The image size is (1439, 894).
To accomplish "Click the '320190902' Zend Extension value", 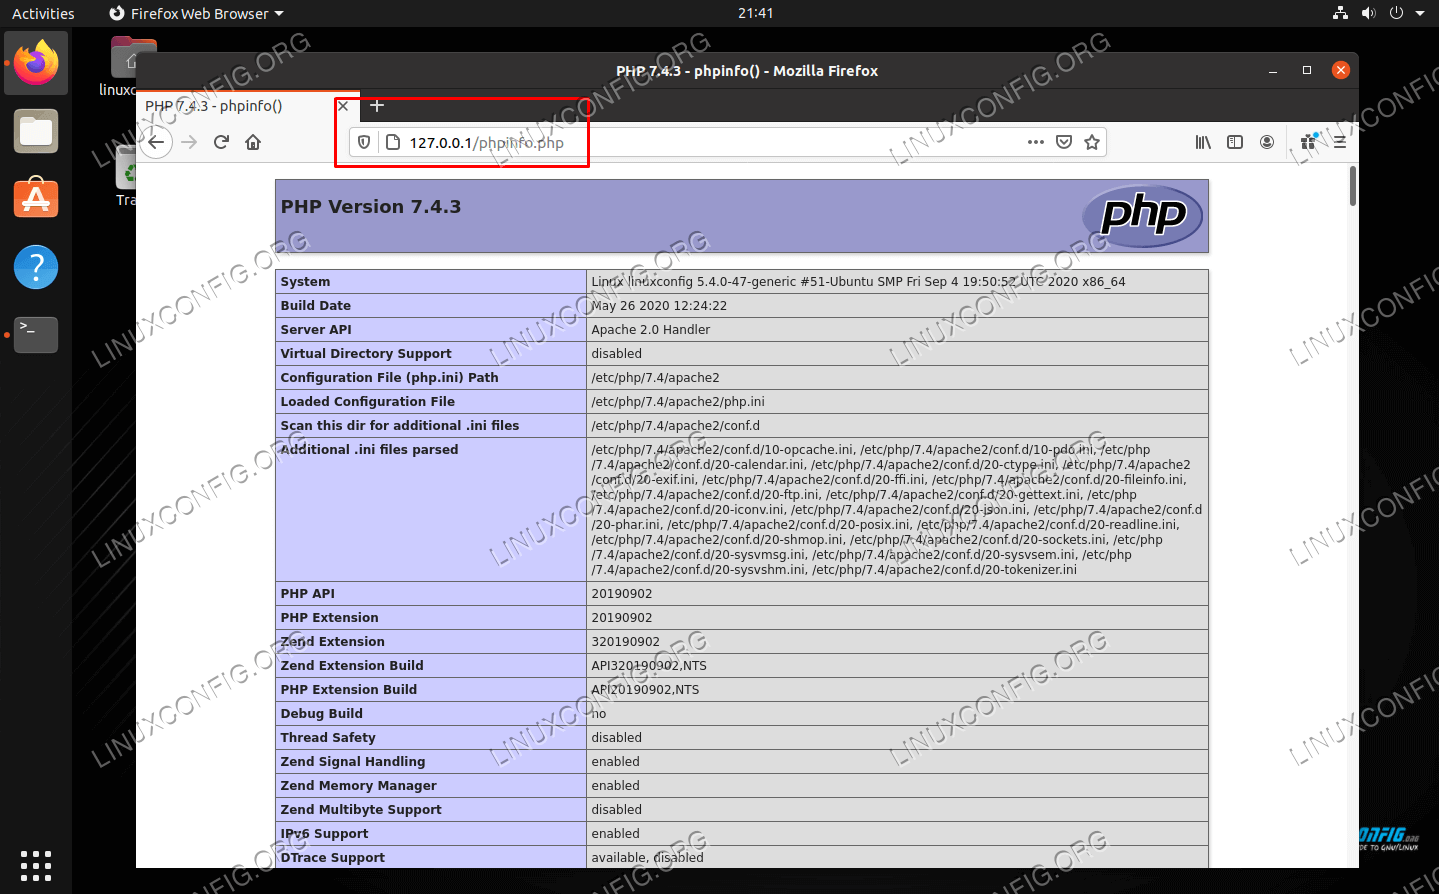I will 626,641.
